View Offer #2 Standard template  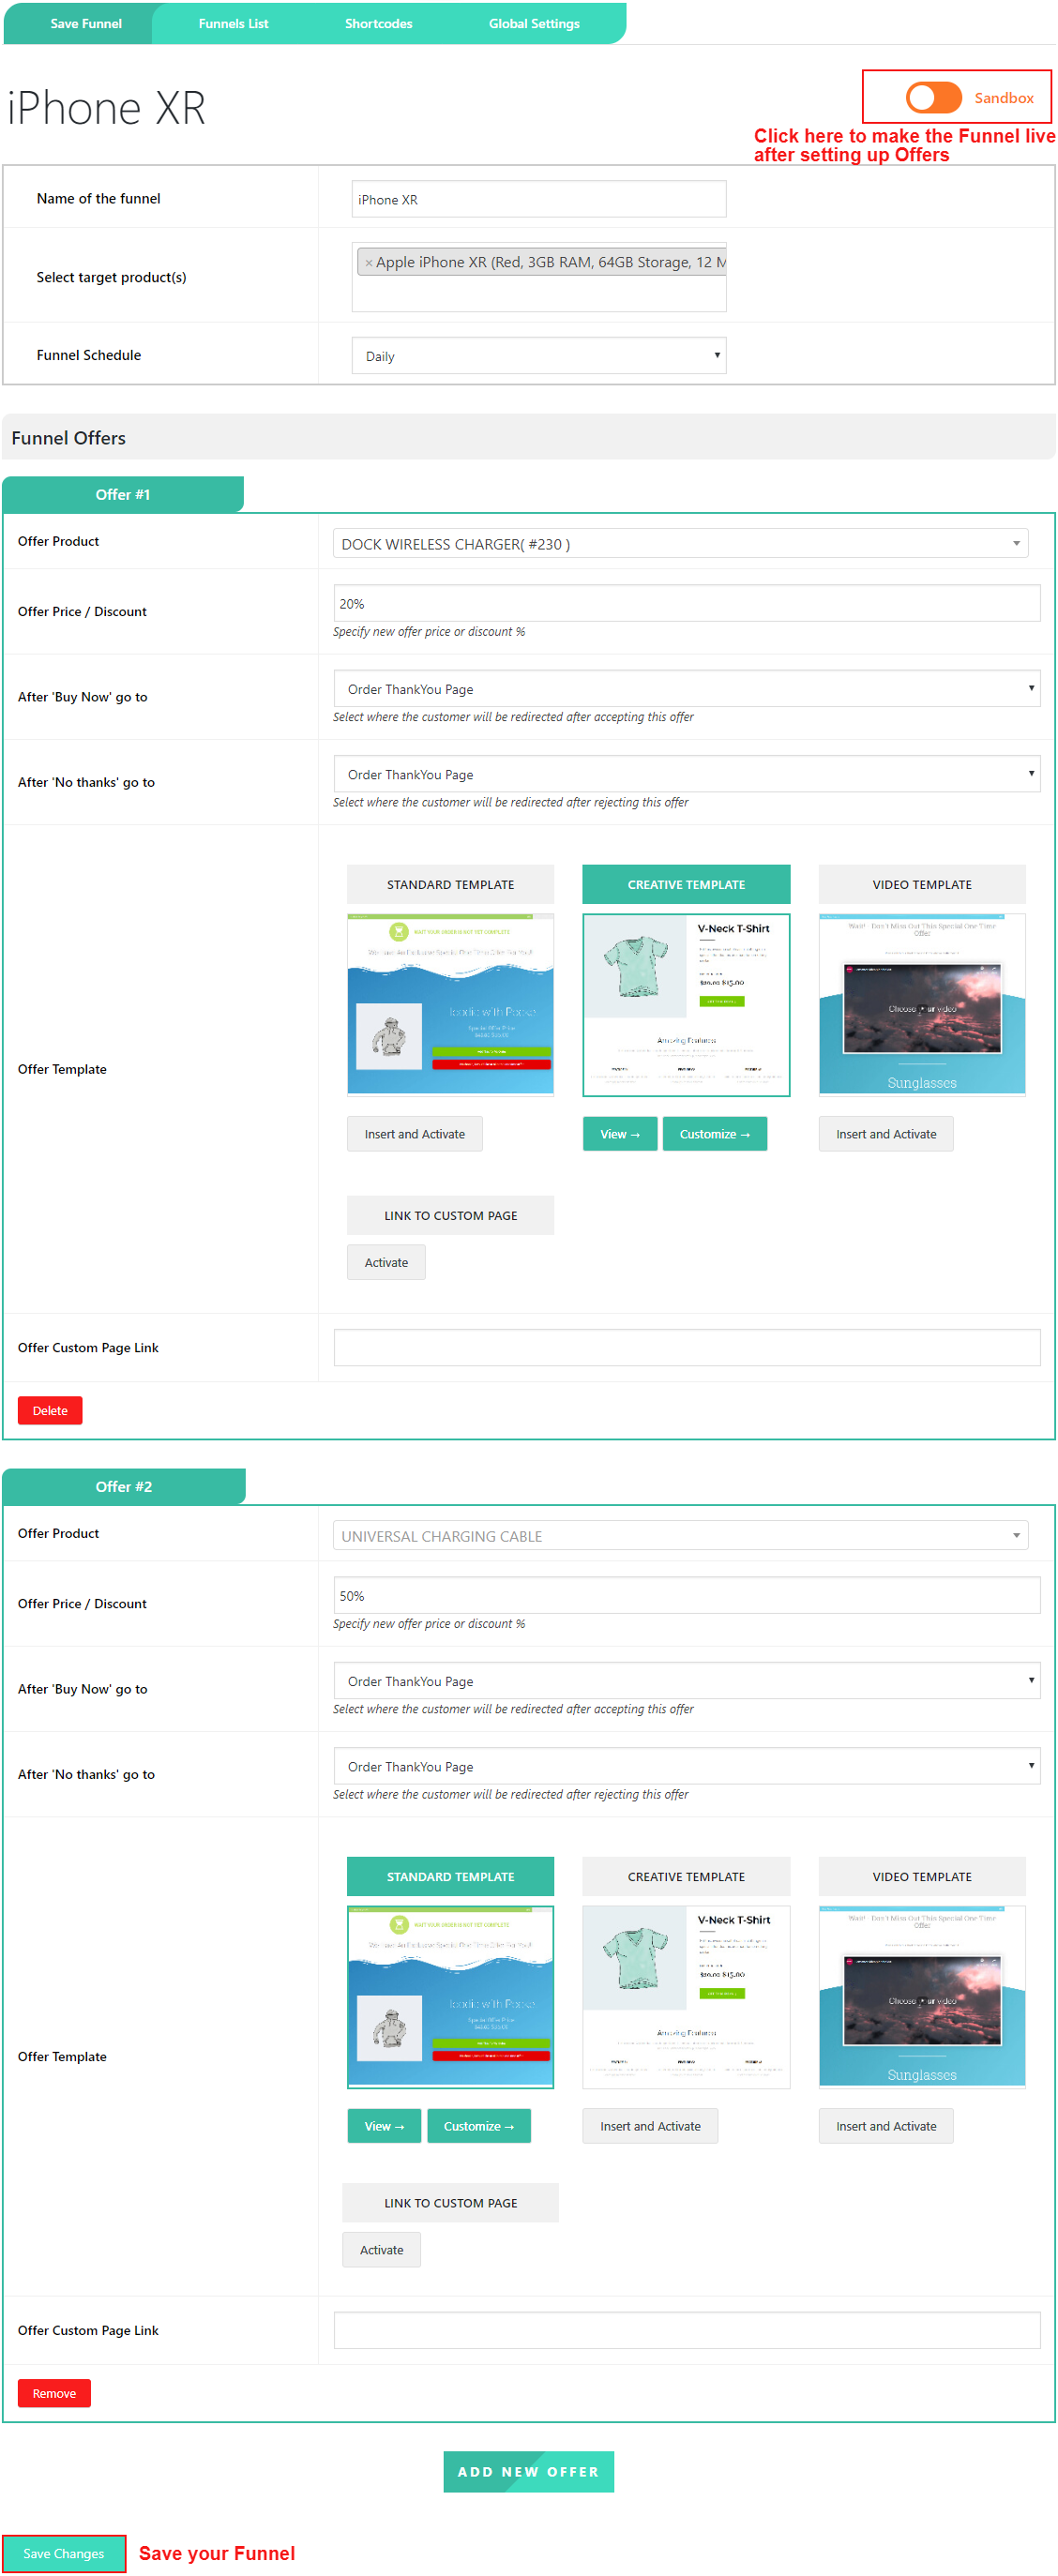(384, 2126)
